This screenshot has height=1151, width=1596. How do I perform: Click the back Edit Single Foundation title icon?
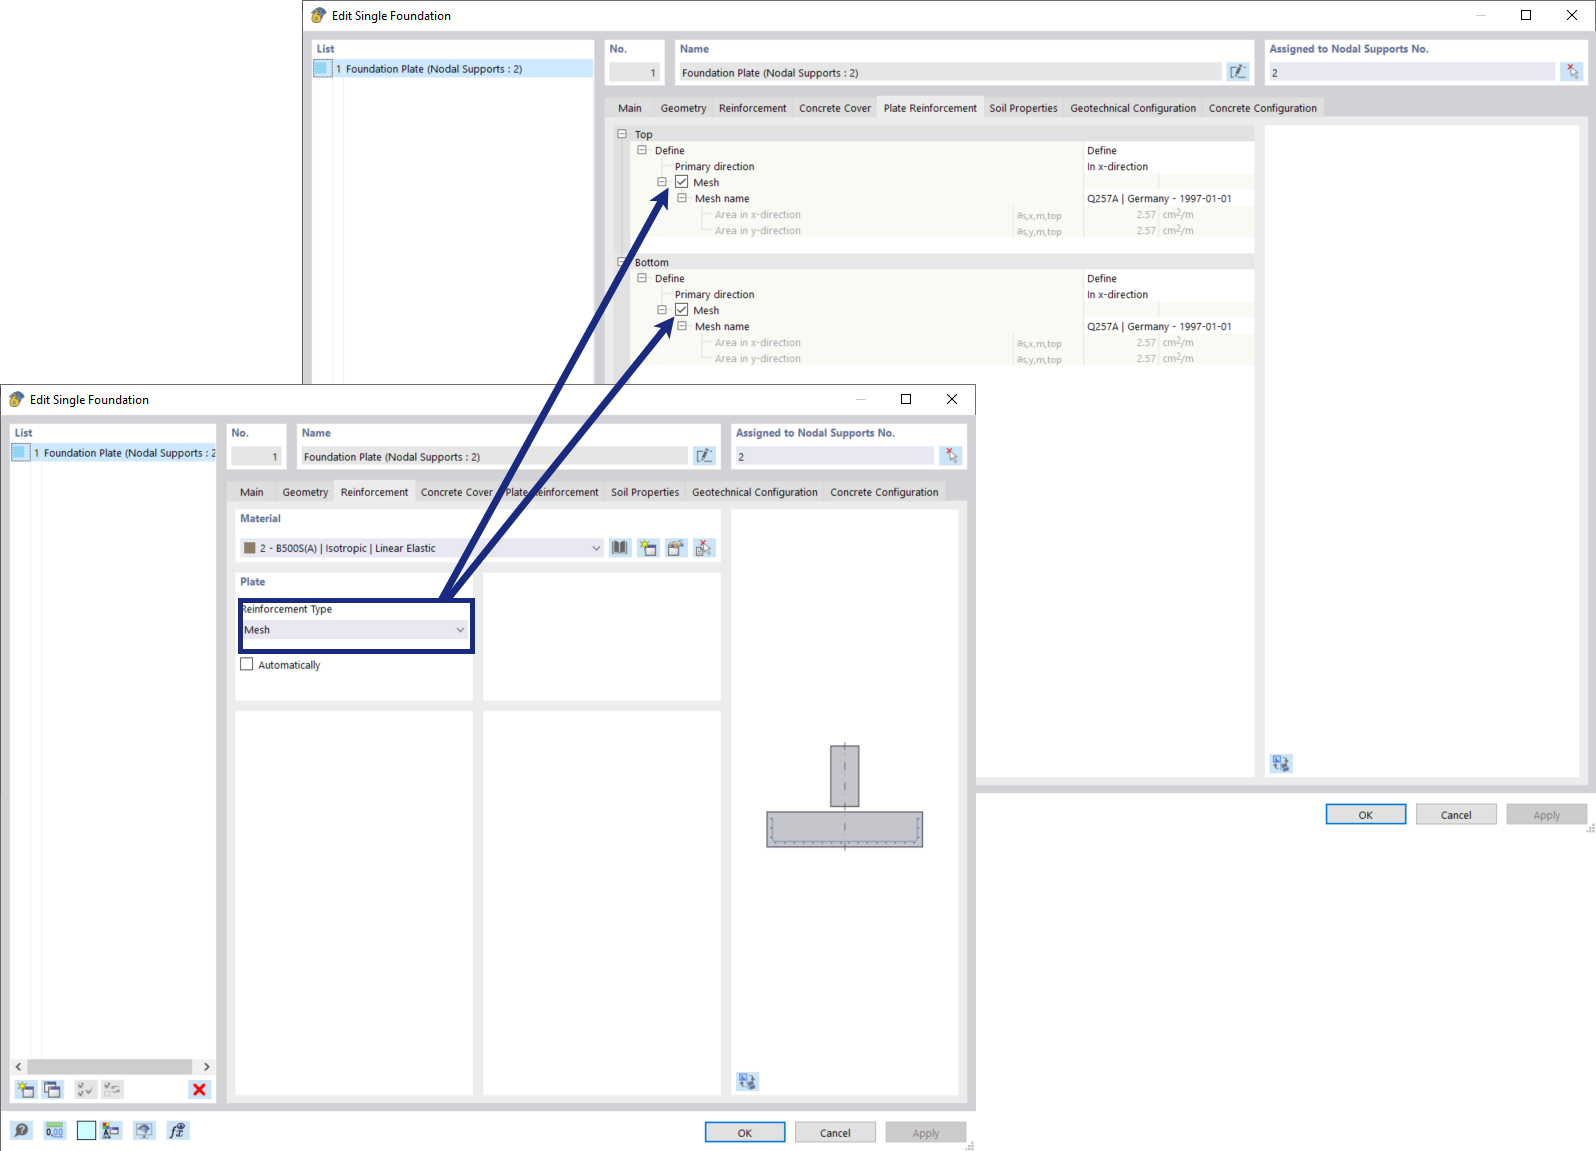pyautogui.click(x=319, y=15)
